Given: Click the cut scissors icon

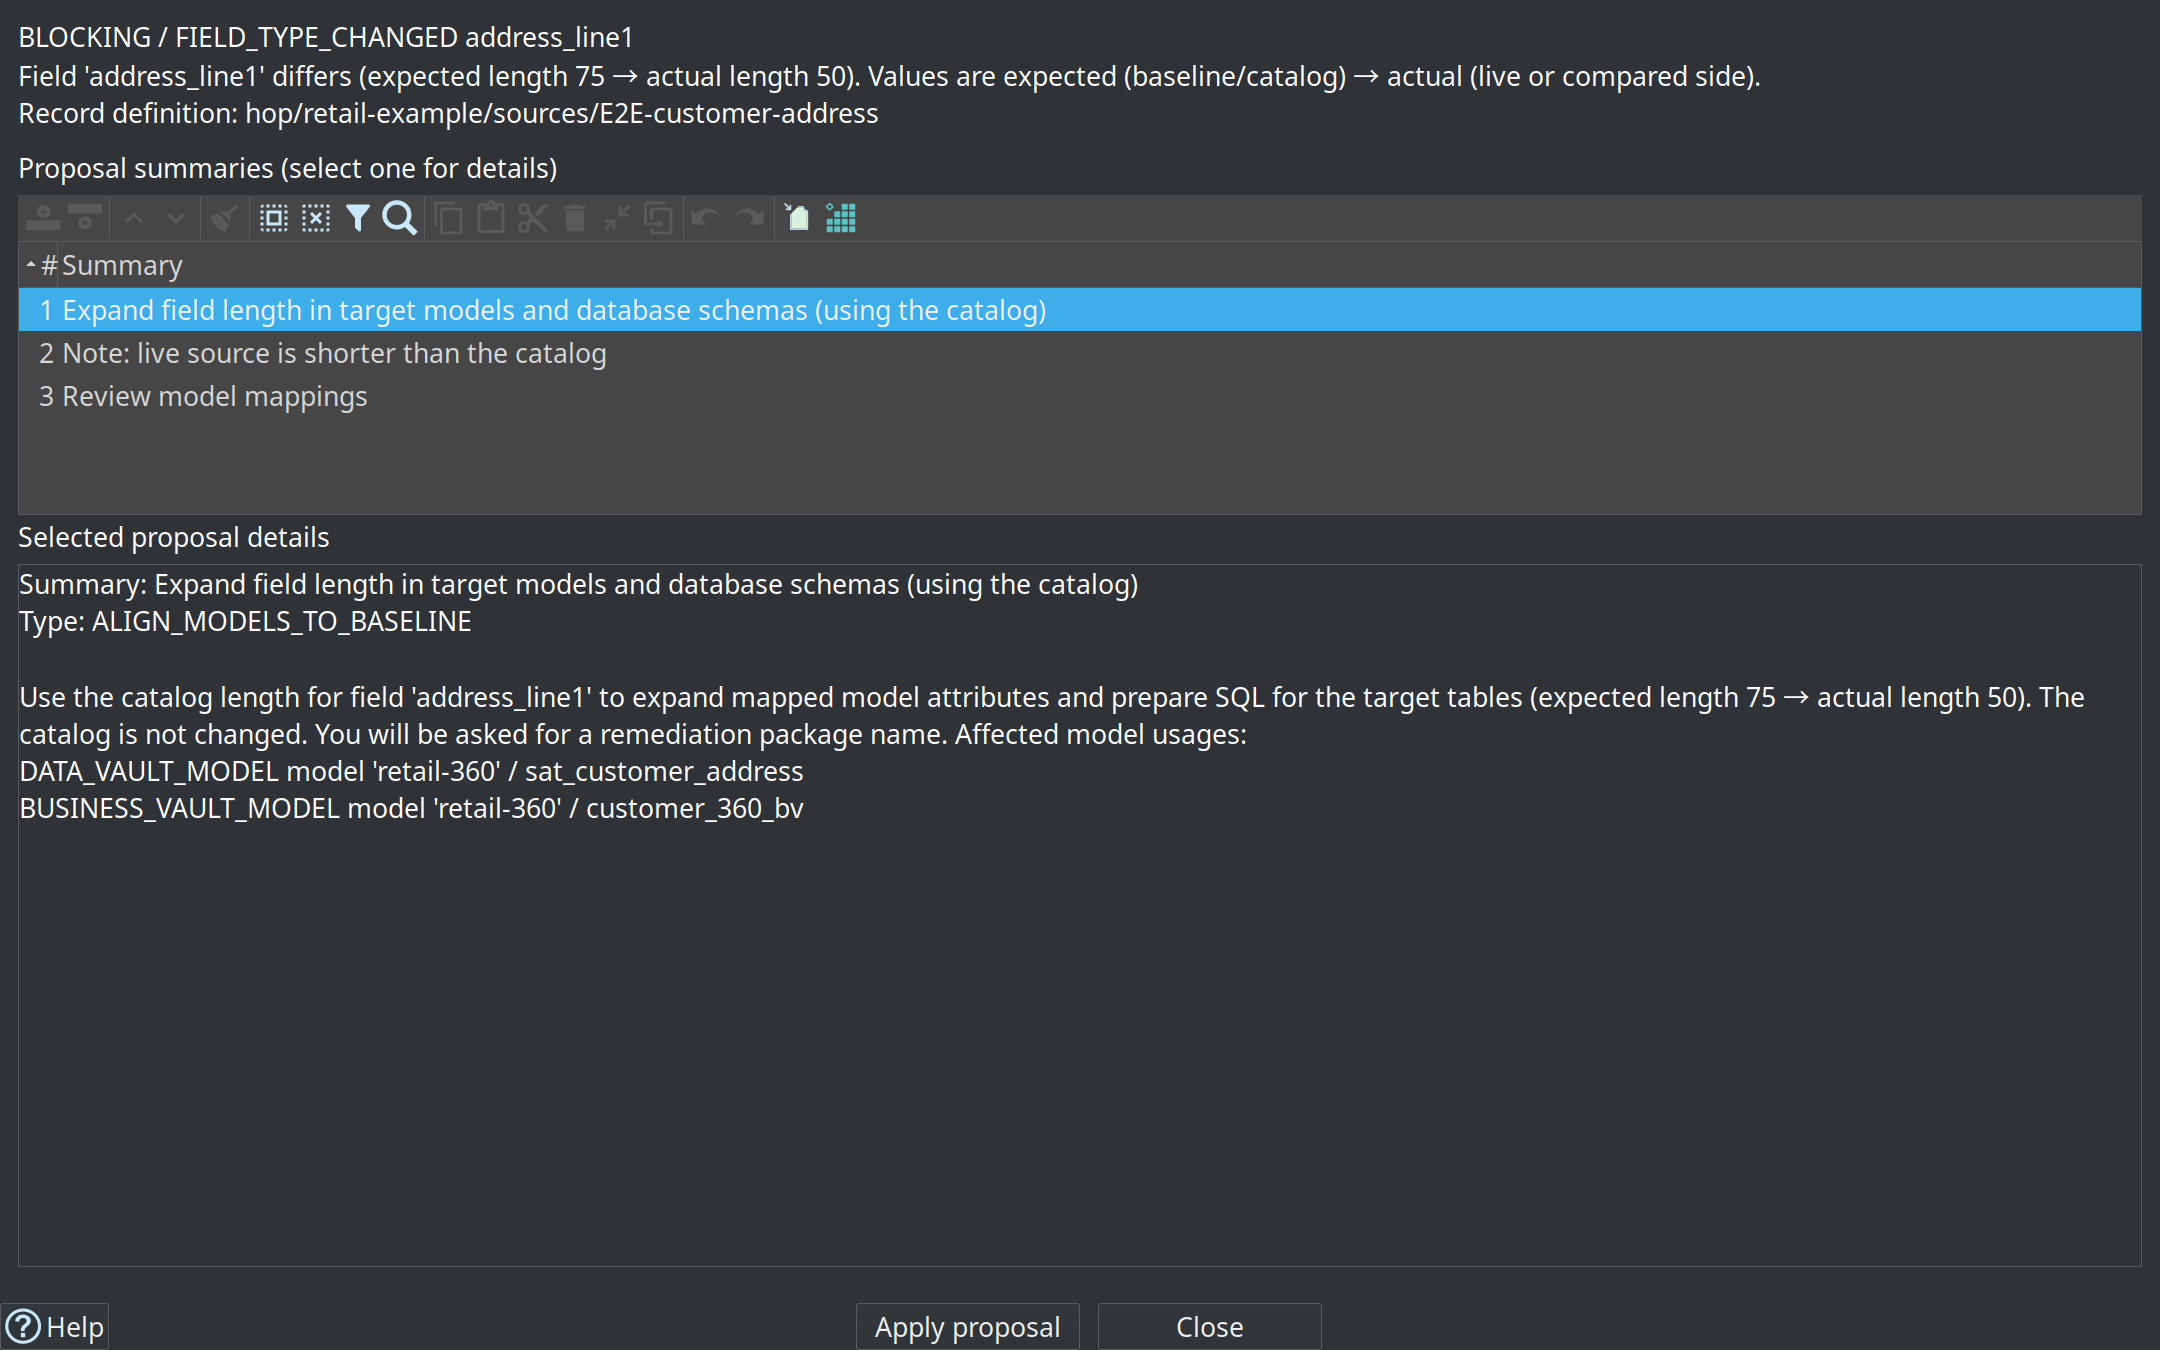Looking at the screenshot, I should 533,218.
